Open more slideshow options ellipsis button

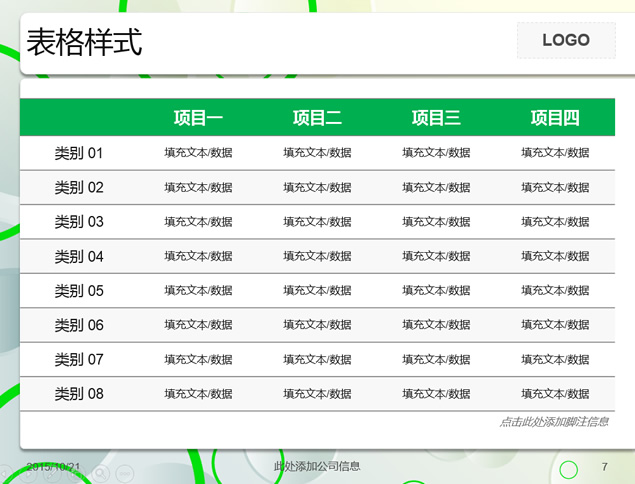124,473
